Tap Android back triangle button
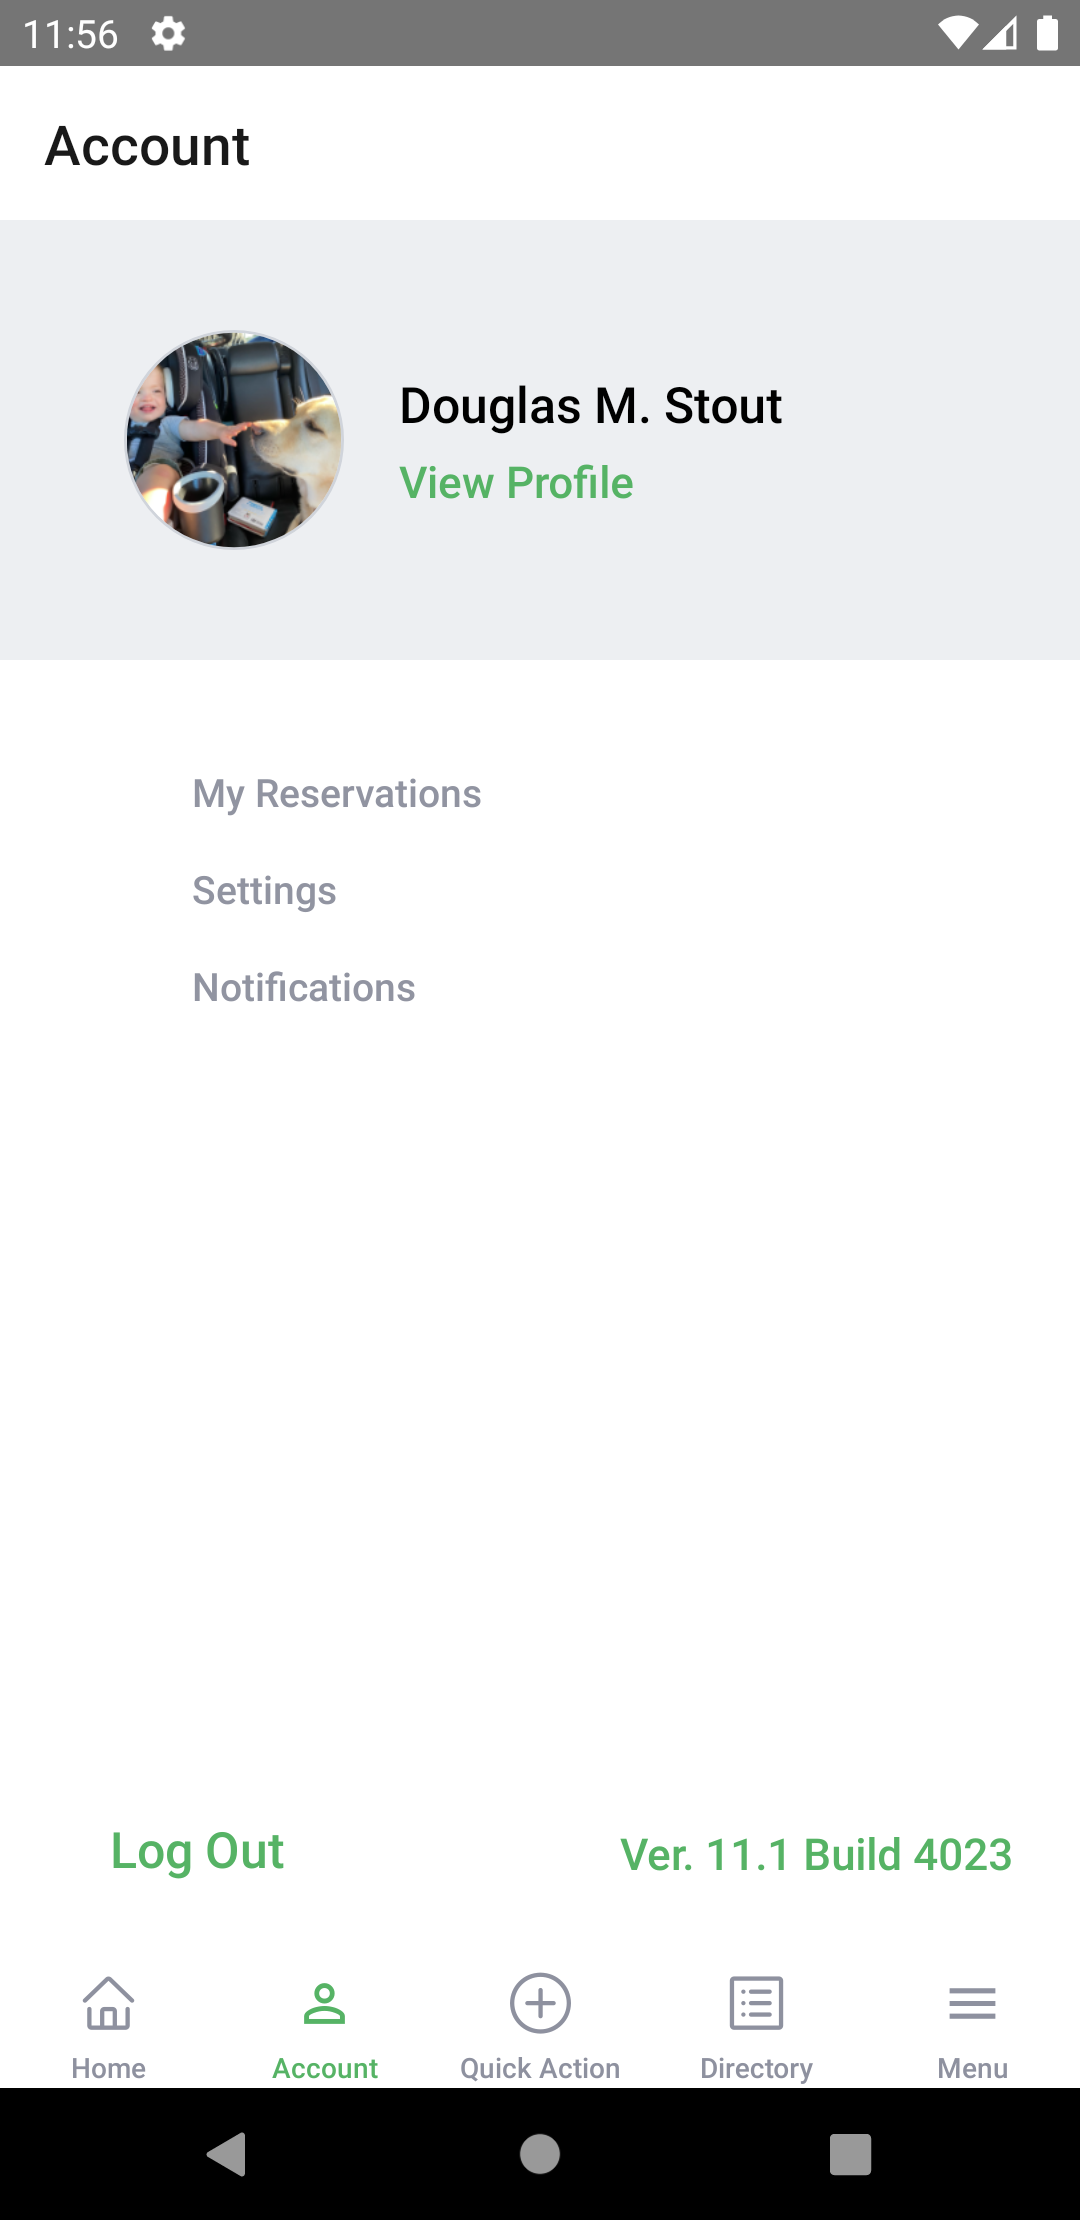 coord(226,2154)
